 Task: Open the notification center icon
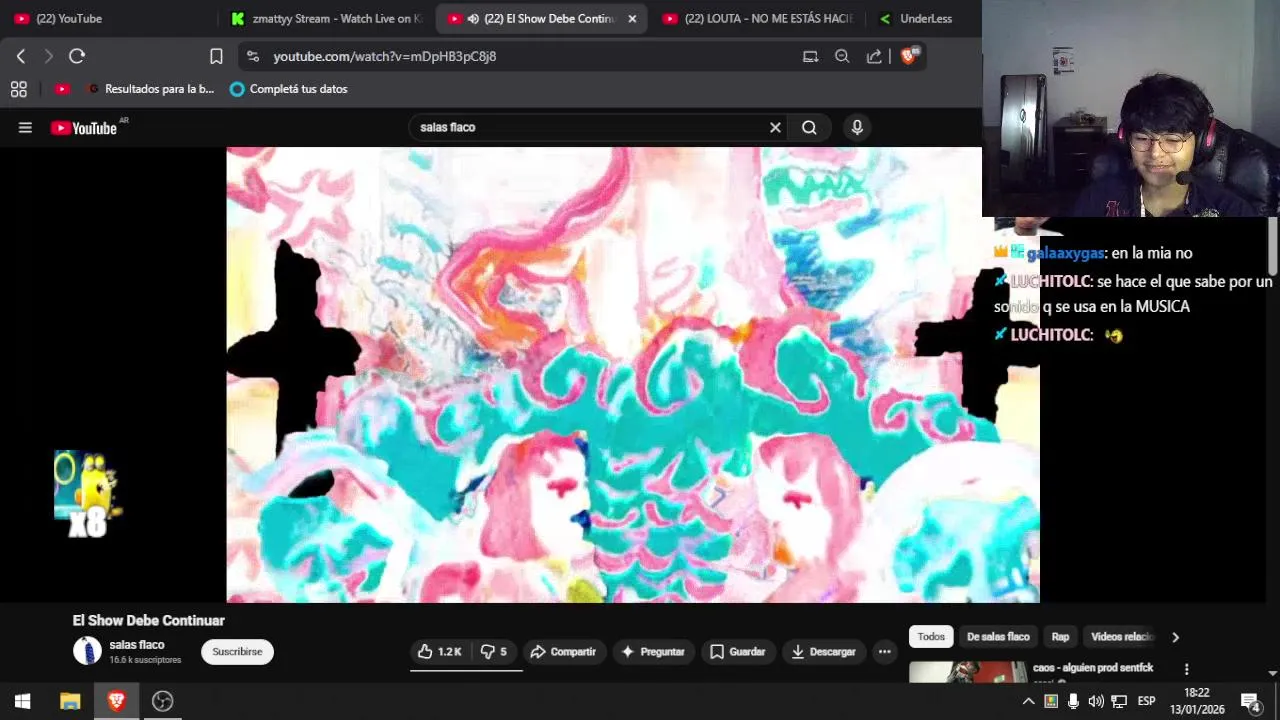click(1250, 701)
